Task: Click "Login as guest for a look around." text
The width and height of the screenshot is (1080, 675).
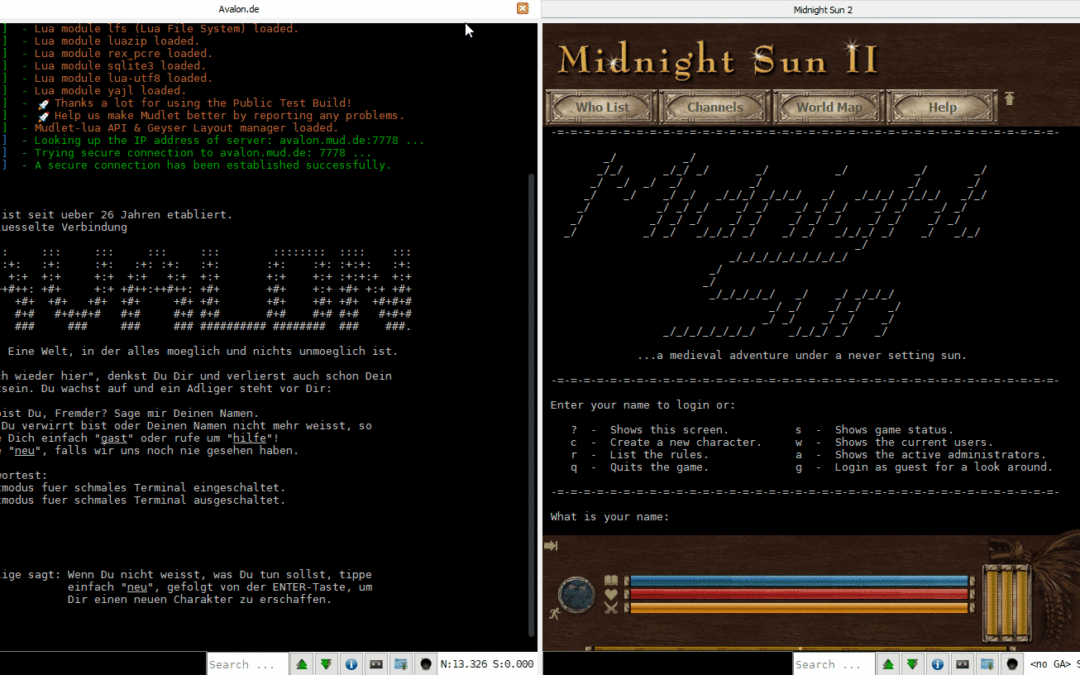Action: pos(944,467)
